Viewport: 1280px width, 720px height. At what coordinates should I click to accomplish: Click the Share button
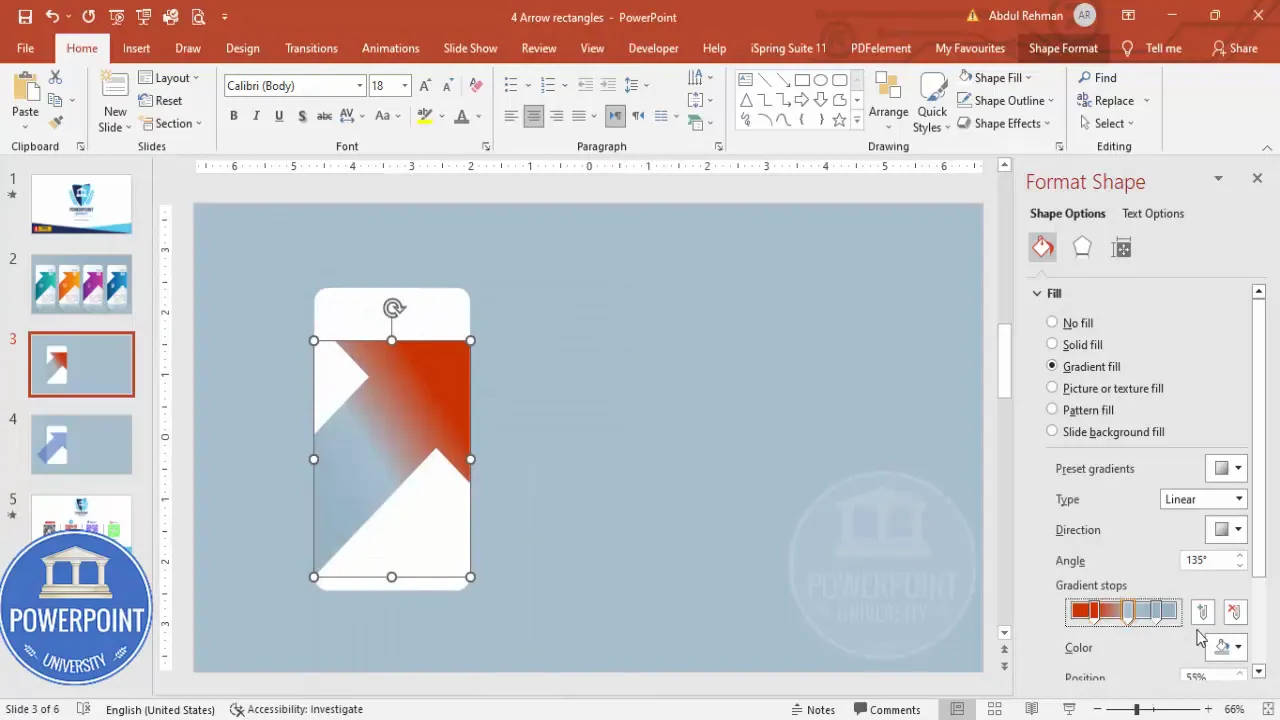coord(1234,48)
